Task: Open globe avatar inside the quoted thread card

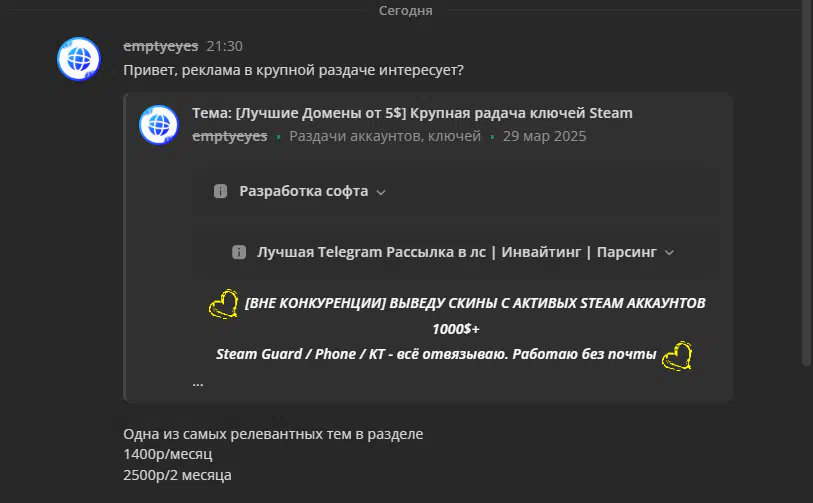Action: coord(159,125)
